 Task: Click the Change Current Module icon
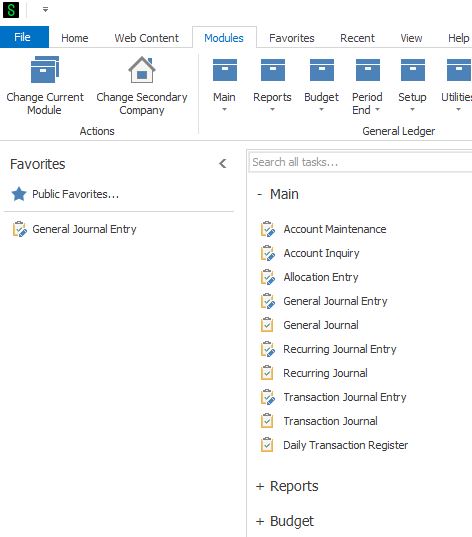tap(45, 70)
